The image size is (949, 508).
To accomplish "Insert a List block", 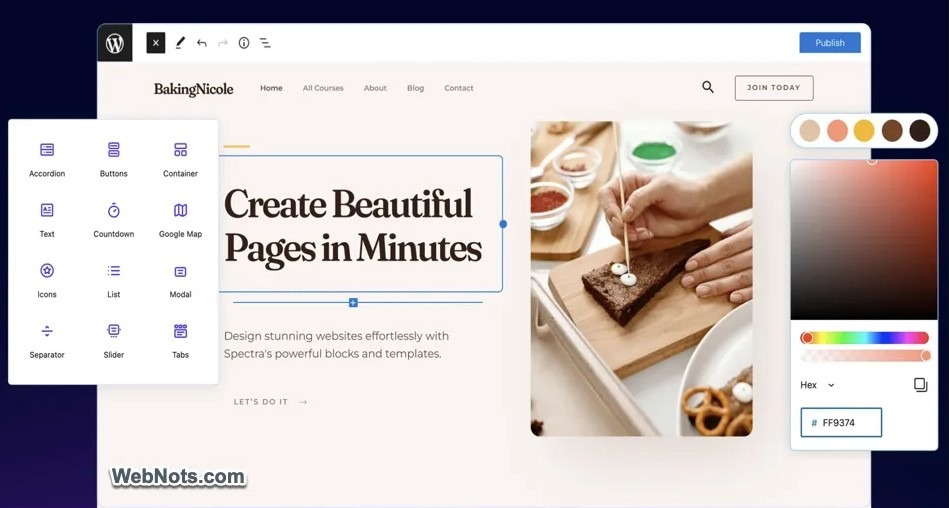I will [x=114, y=281].
